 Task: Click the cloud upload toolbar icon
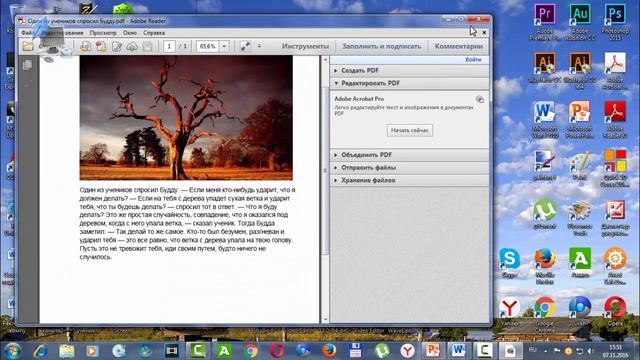coord(132,47)
